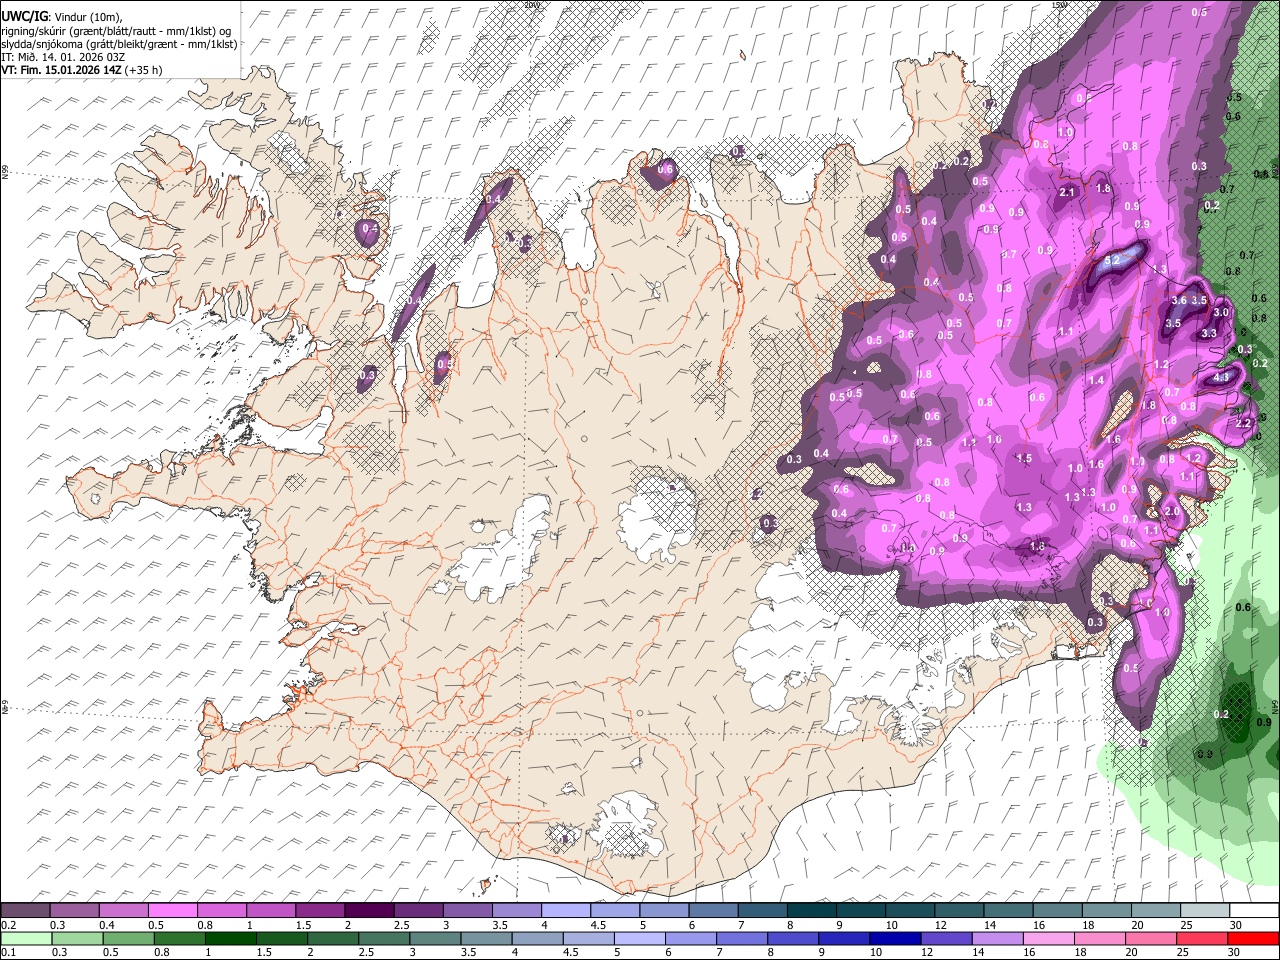Pick upper legend swatch between 2 and 2.5

click(x=369, y=910)
